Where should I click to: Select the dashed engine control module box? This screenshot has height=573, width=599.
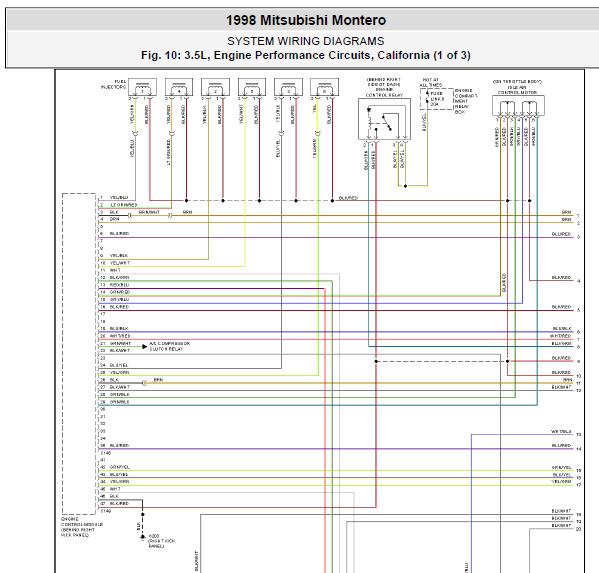79,354
